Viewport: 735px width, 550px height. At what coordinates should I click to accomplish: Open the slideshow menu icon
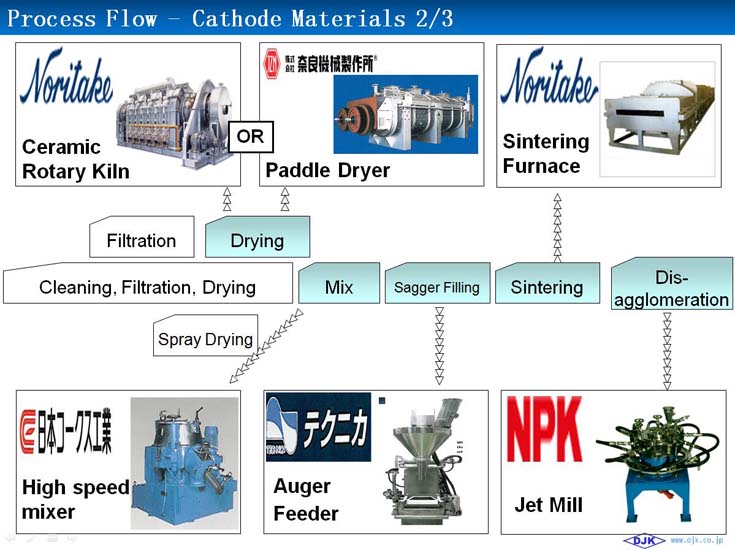pos(51,539)
